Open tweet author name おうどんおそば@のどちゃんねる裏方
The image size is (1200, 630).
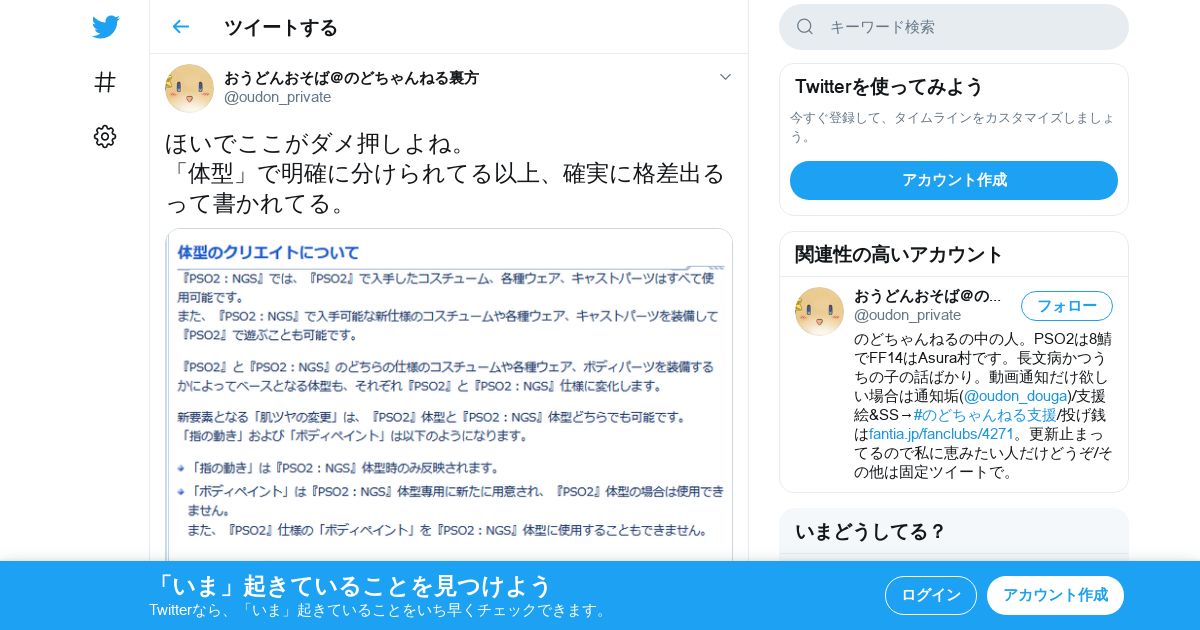pos(351,77)
